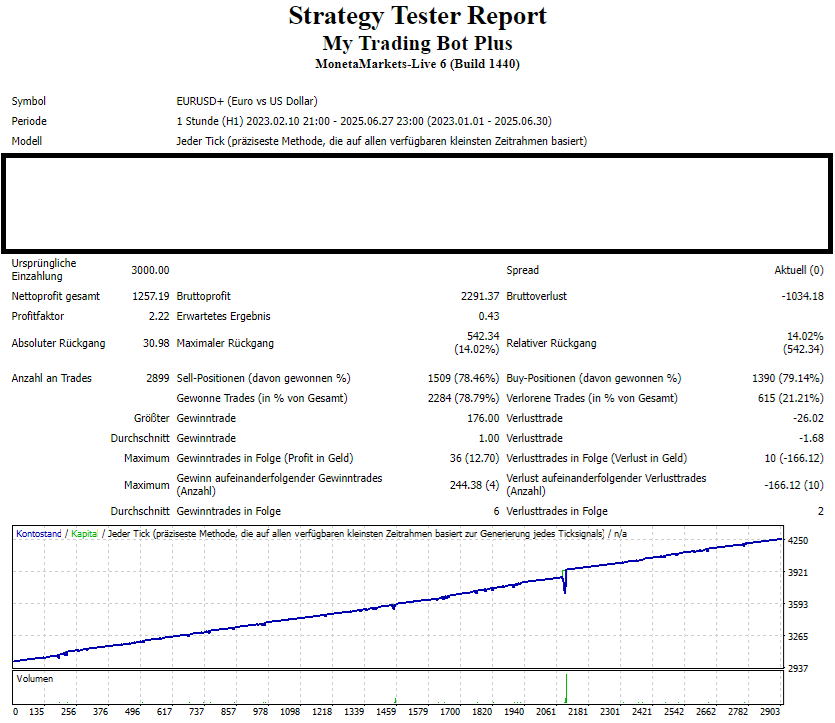Click the 1 Stunde (H1) period value
The image size is (835, 723).
(x=364, y=121)
